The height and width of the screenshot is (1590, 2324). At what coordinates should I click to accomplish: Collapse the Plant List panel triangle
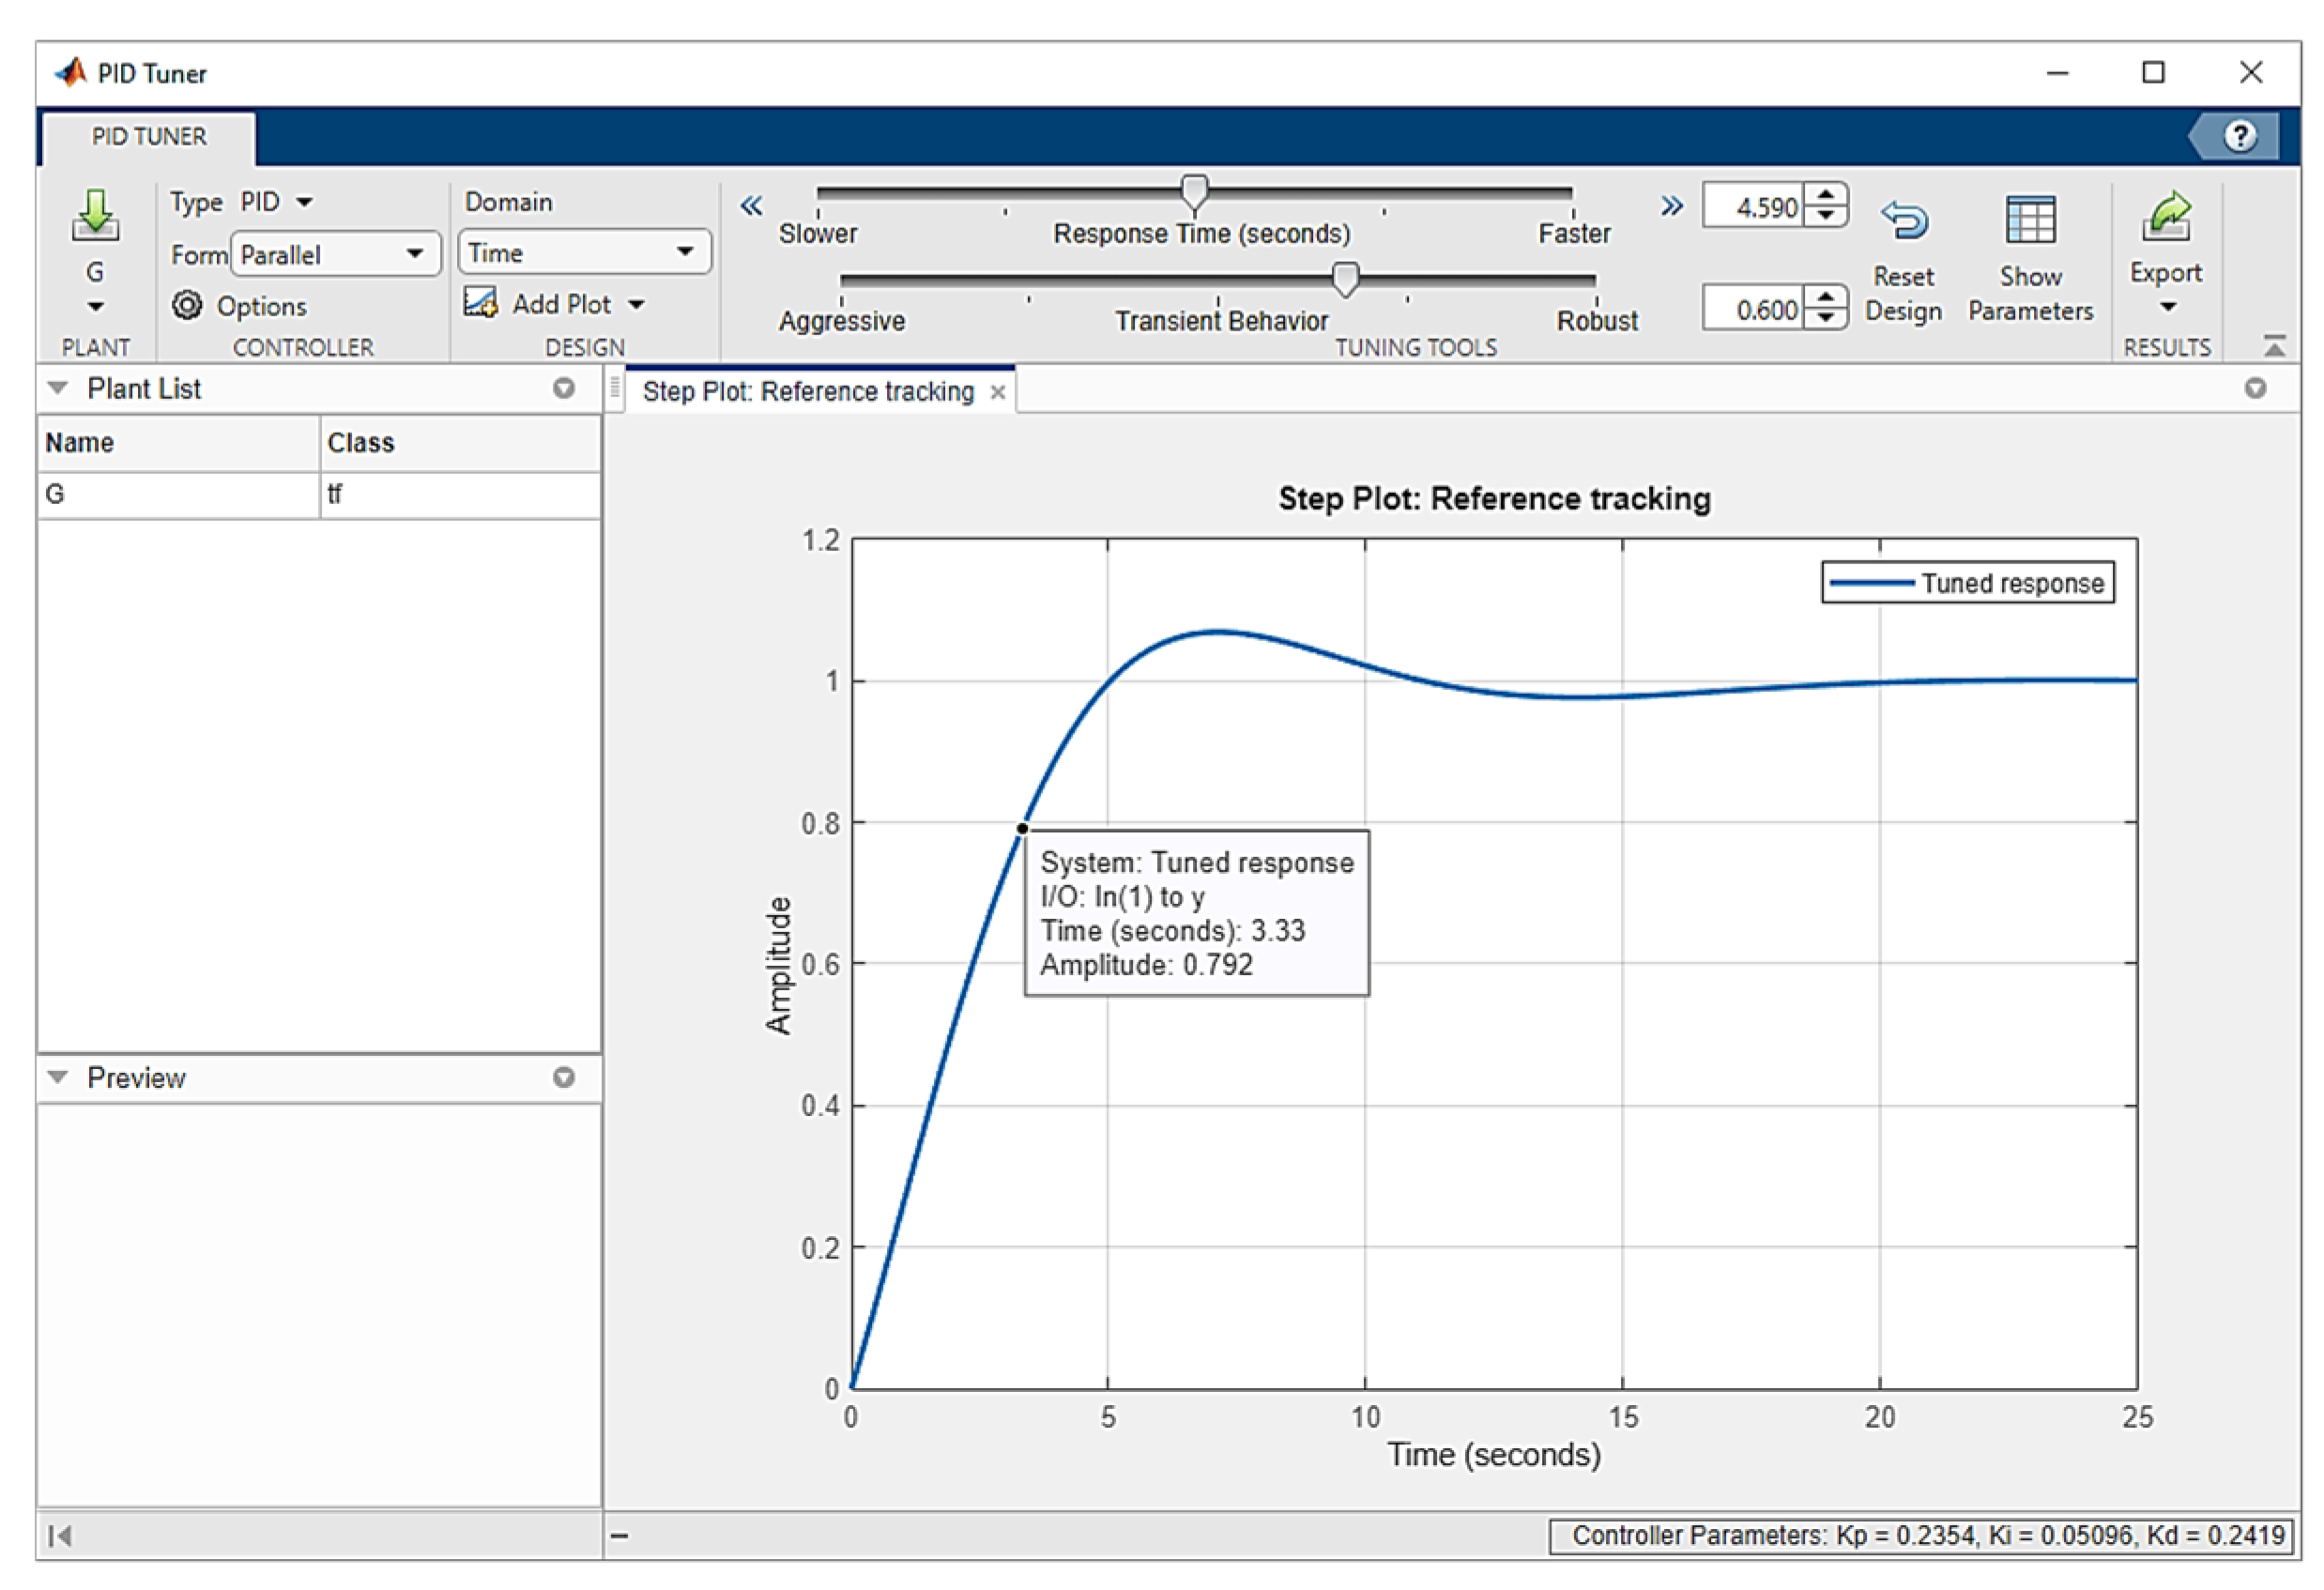coord(58,388)
